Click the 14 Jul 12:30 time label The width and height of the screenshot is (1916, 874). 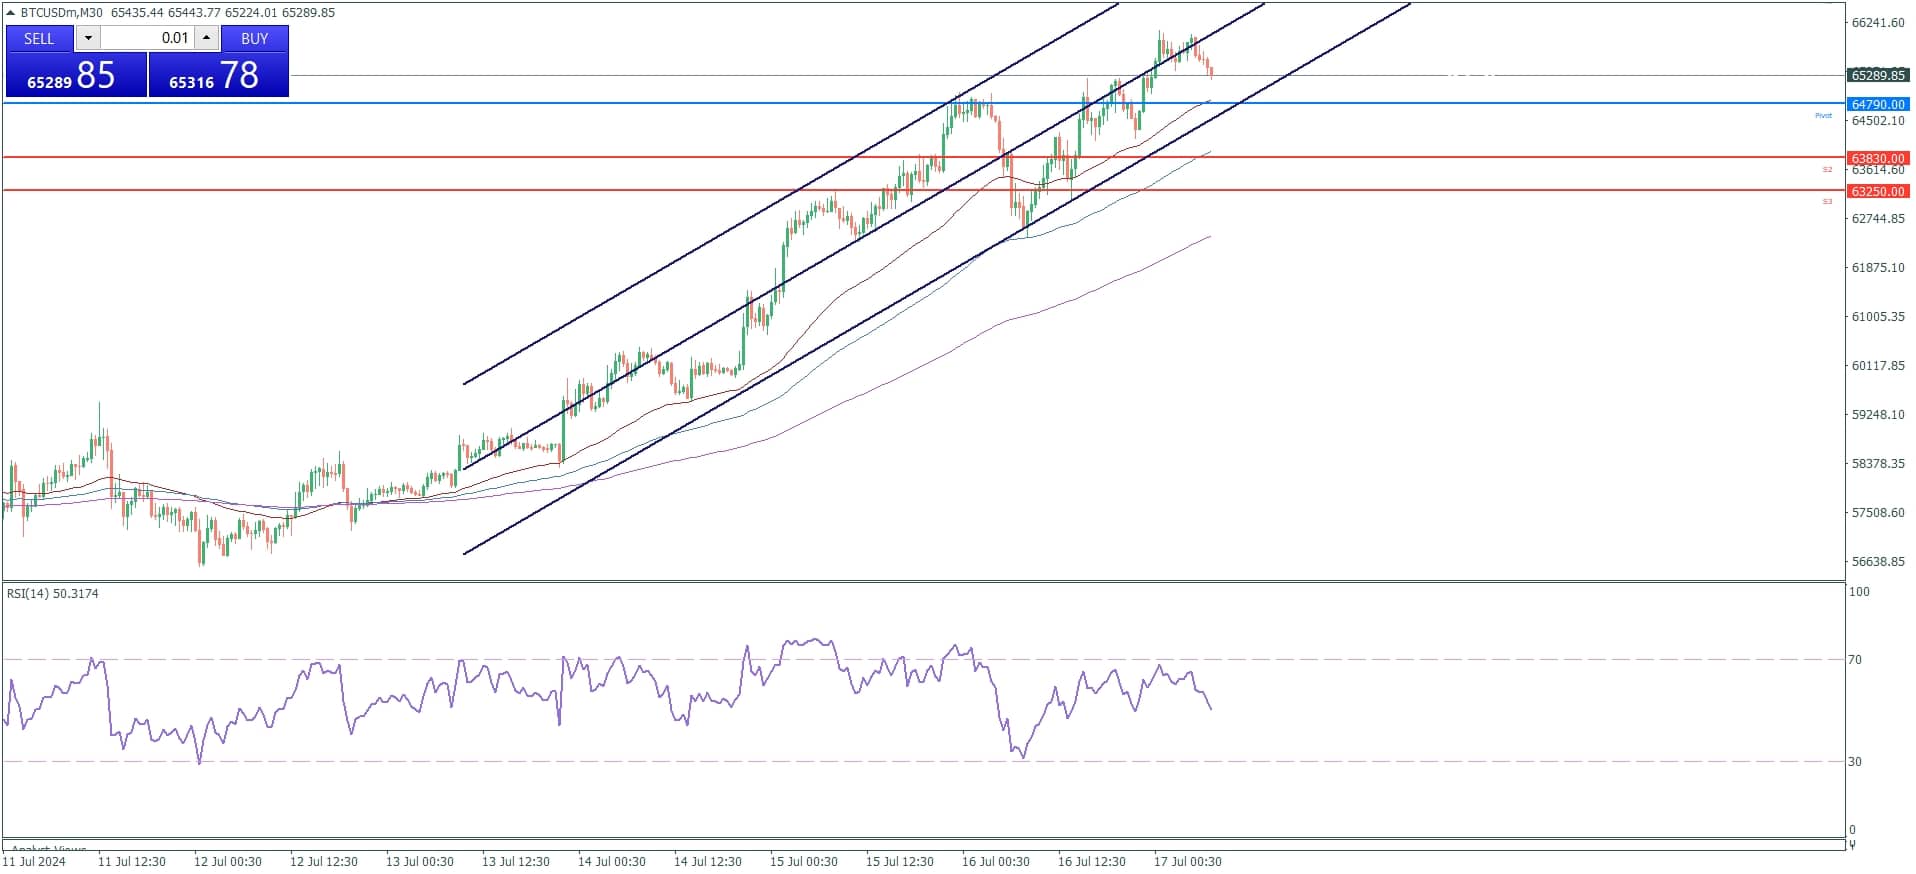pos(708,862)
